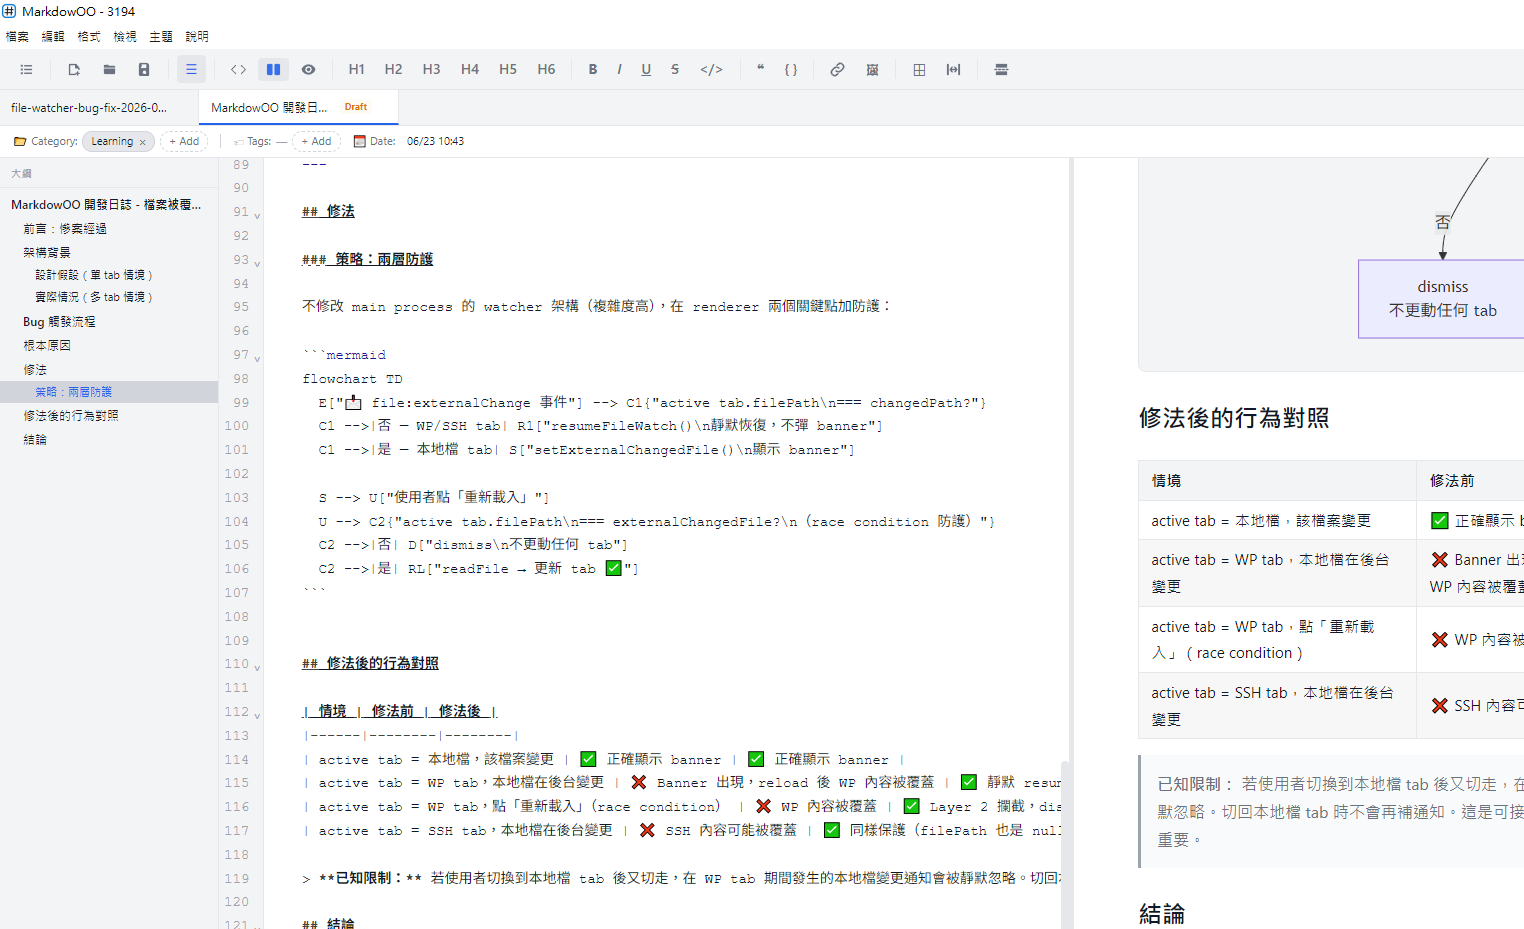Add a new tag
1524x929 pixels.
(x=316, y=141)
